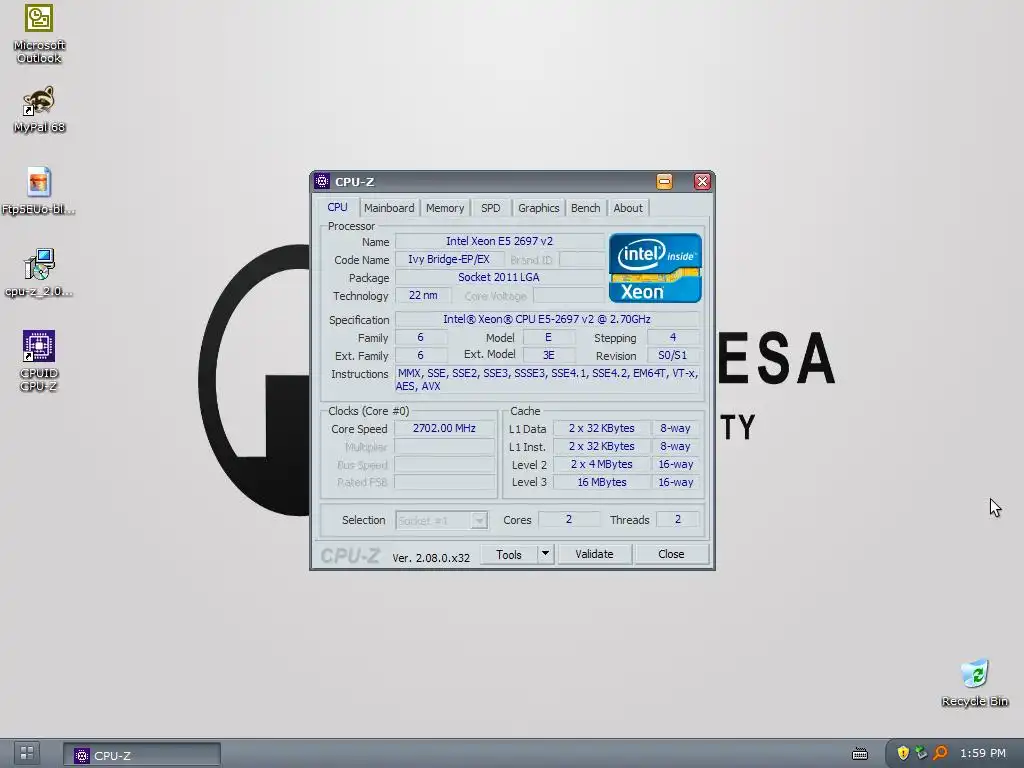
Task: Click the Technology value 22 nm
Action: (x=423, y=295)
